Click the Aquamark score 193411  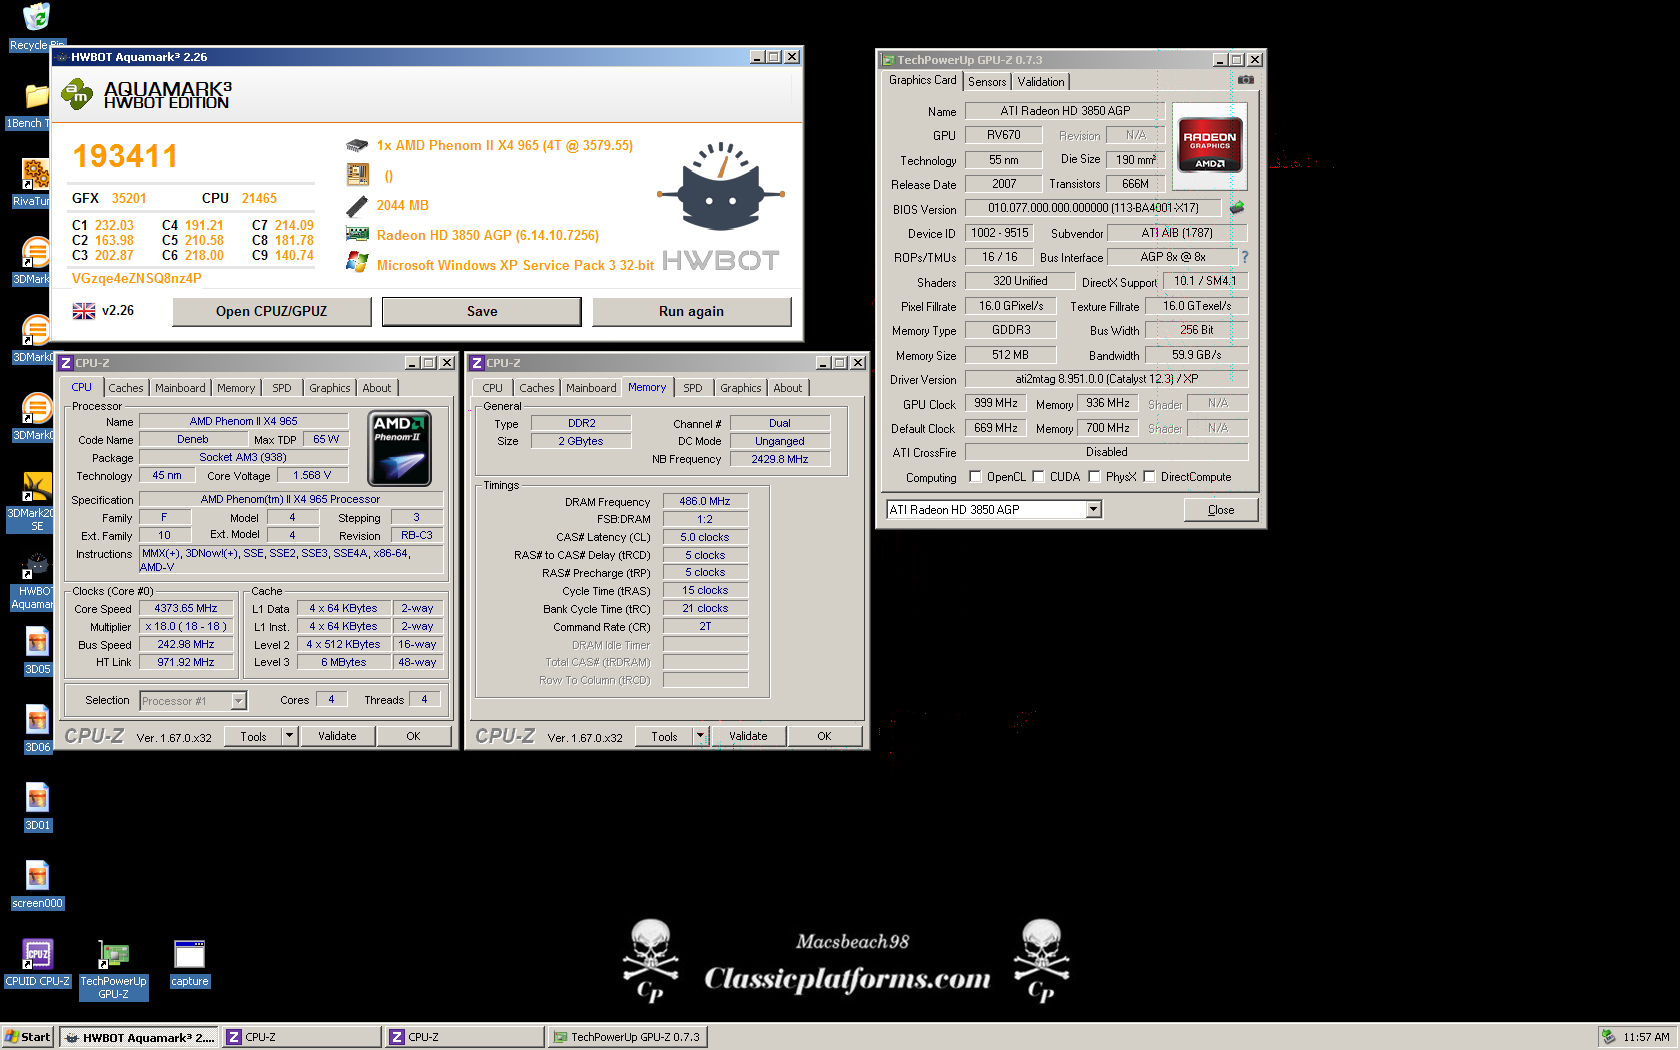point(125,156)
